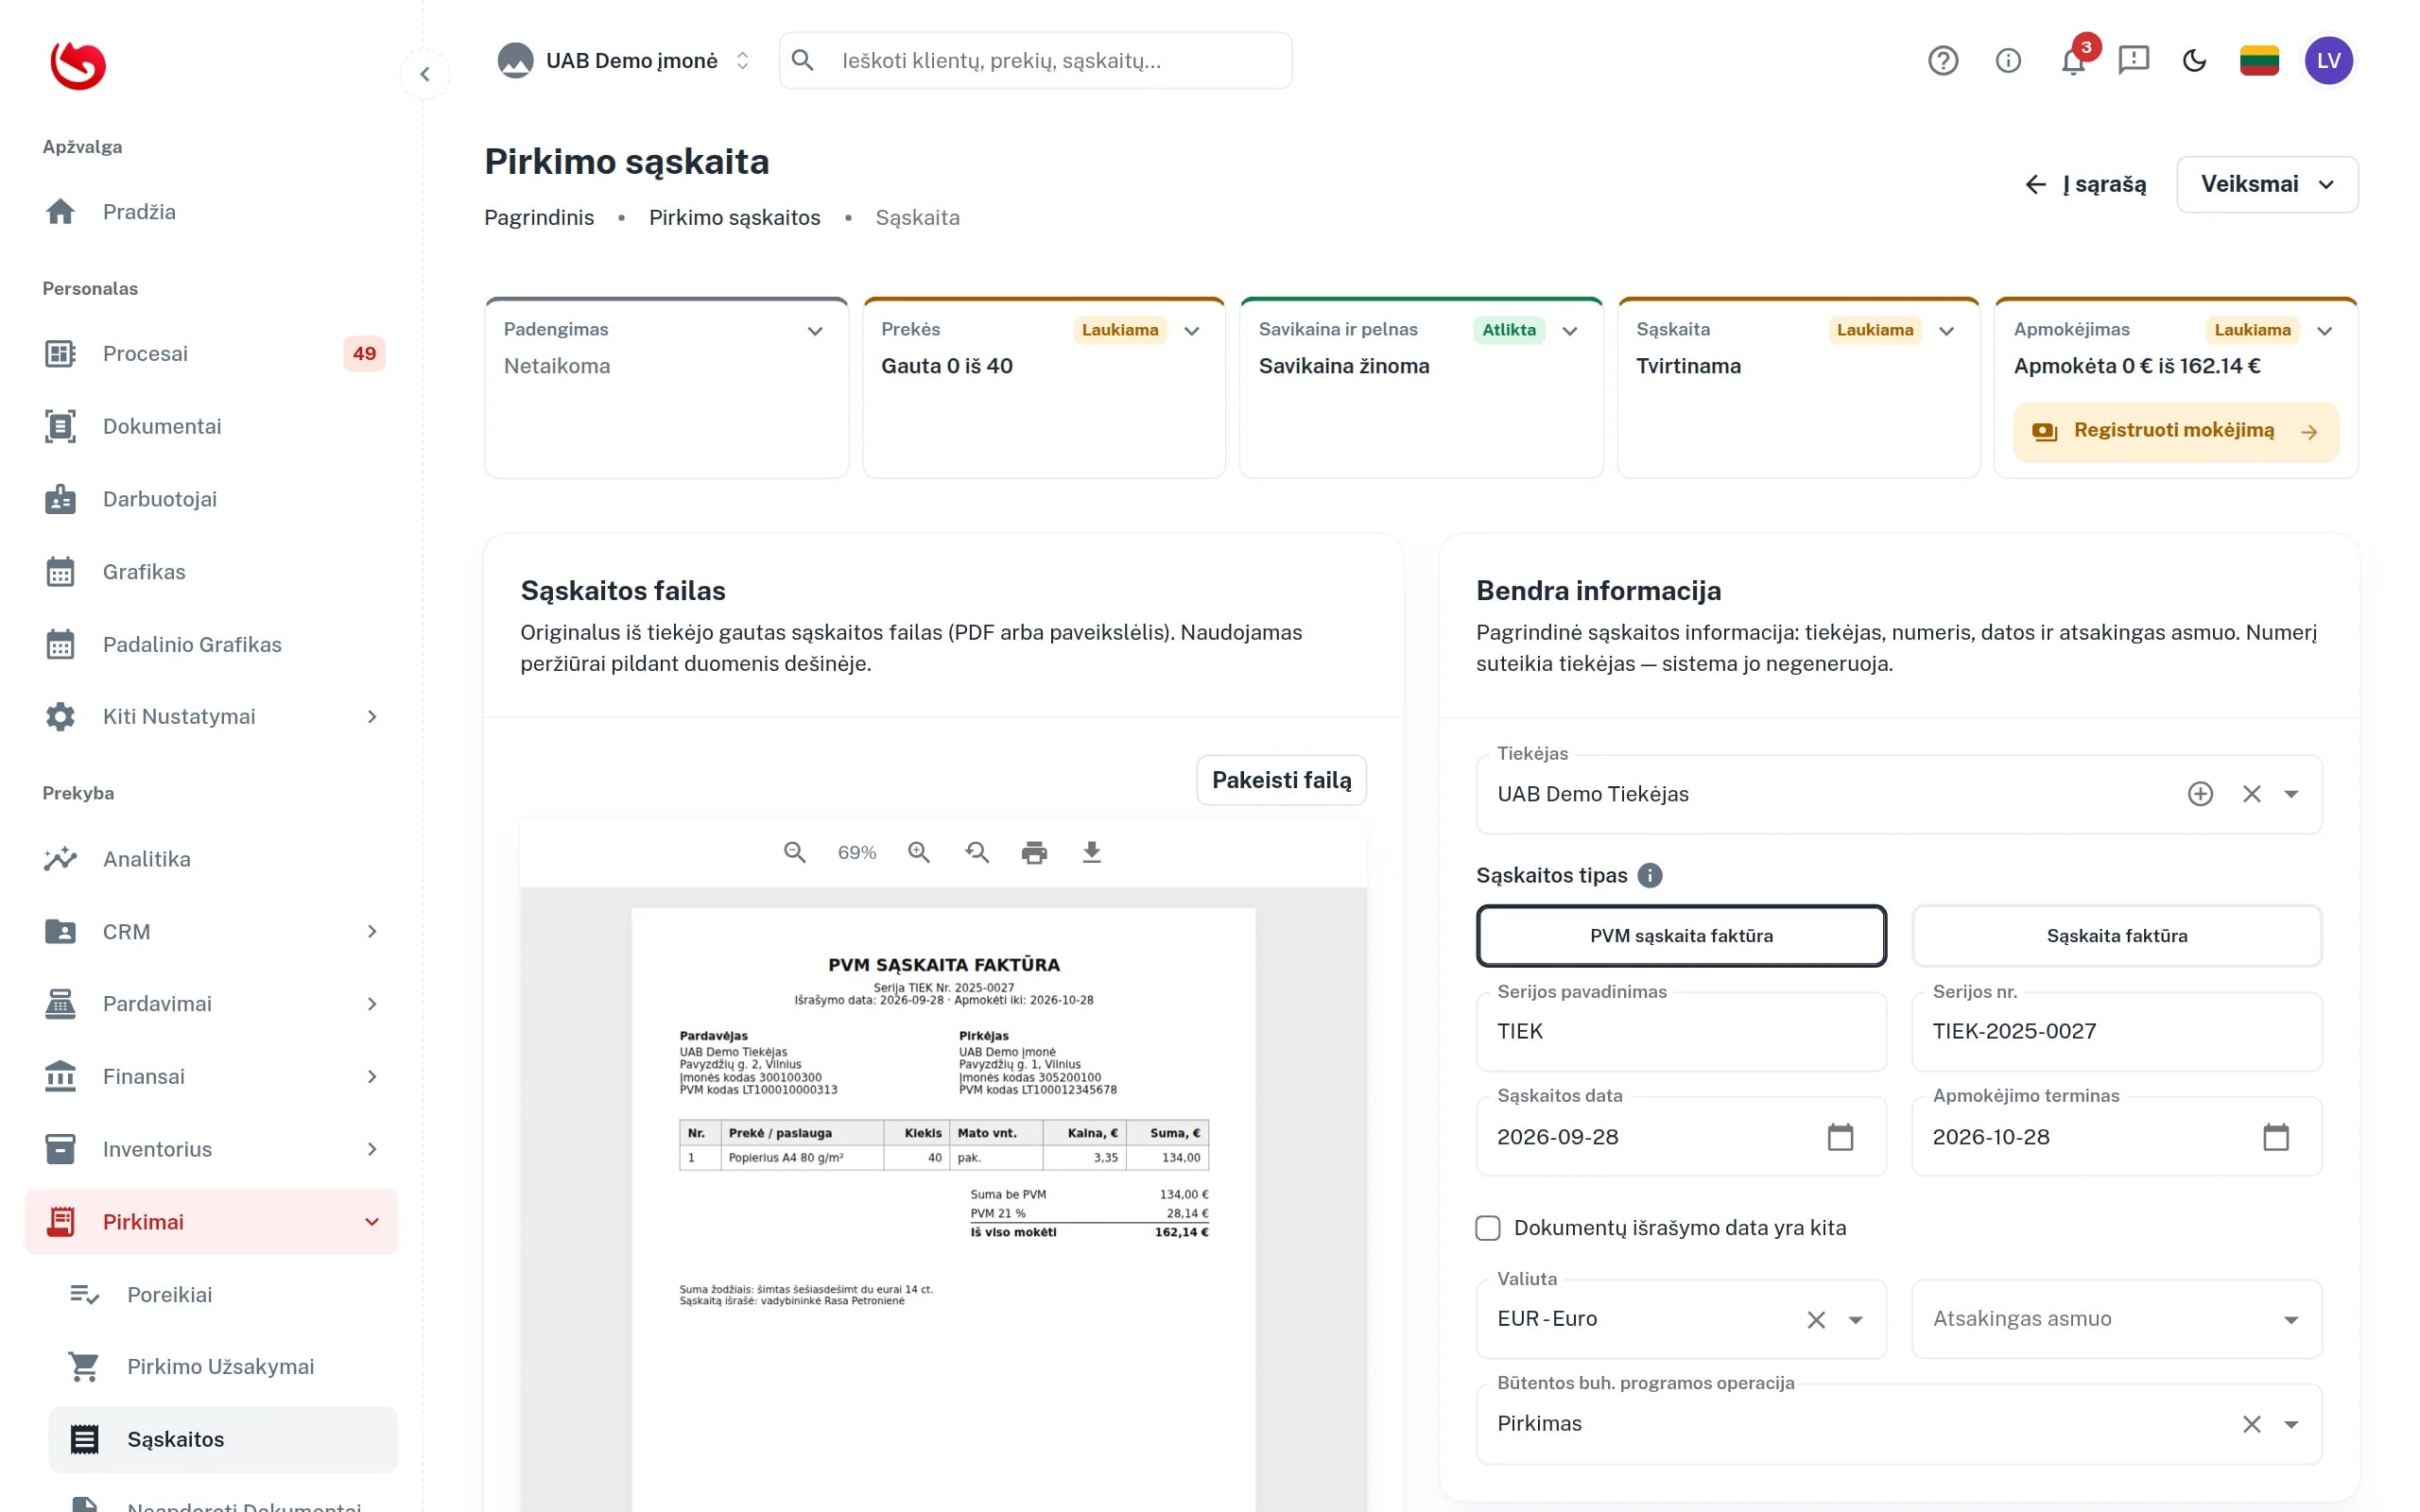
Task: Expand the Finansai sidebar menu
Action: (x=211, y=1076)
